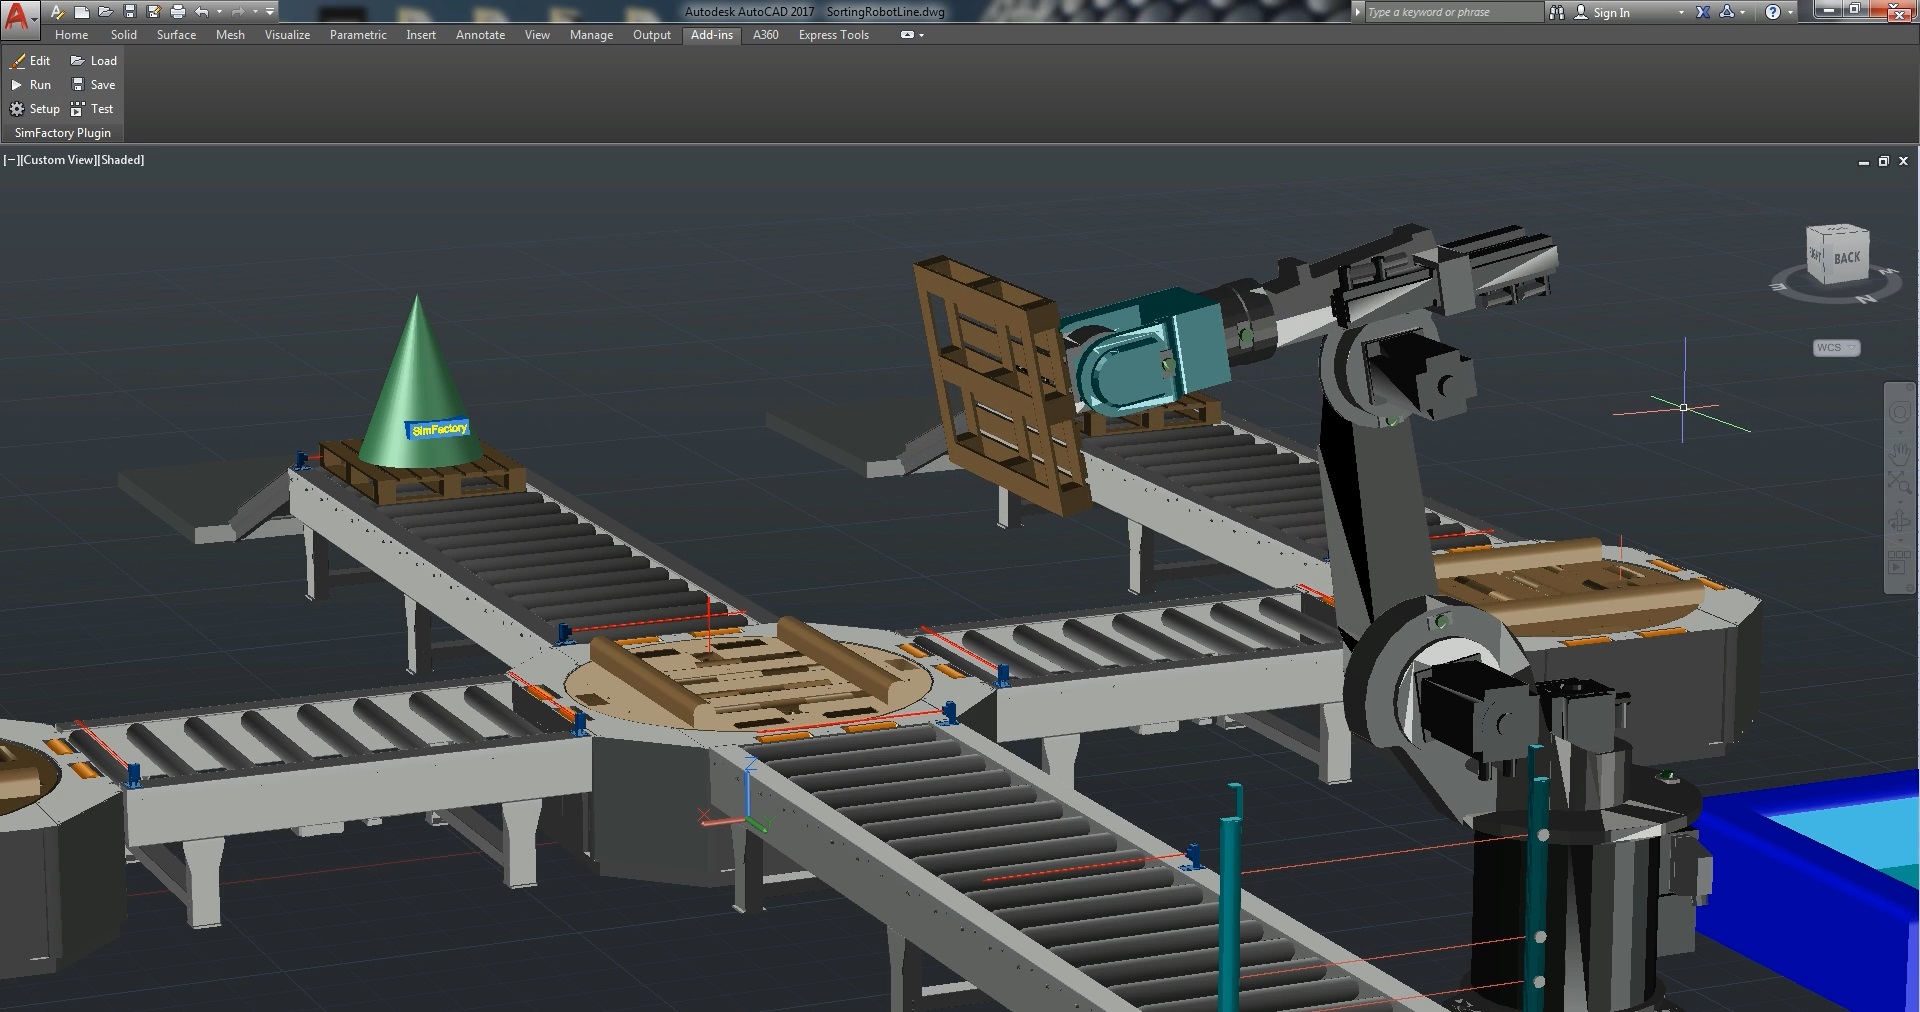Open SimFactory Setup gear

click(x=17, y=109)
